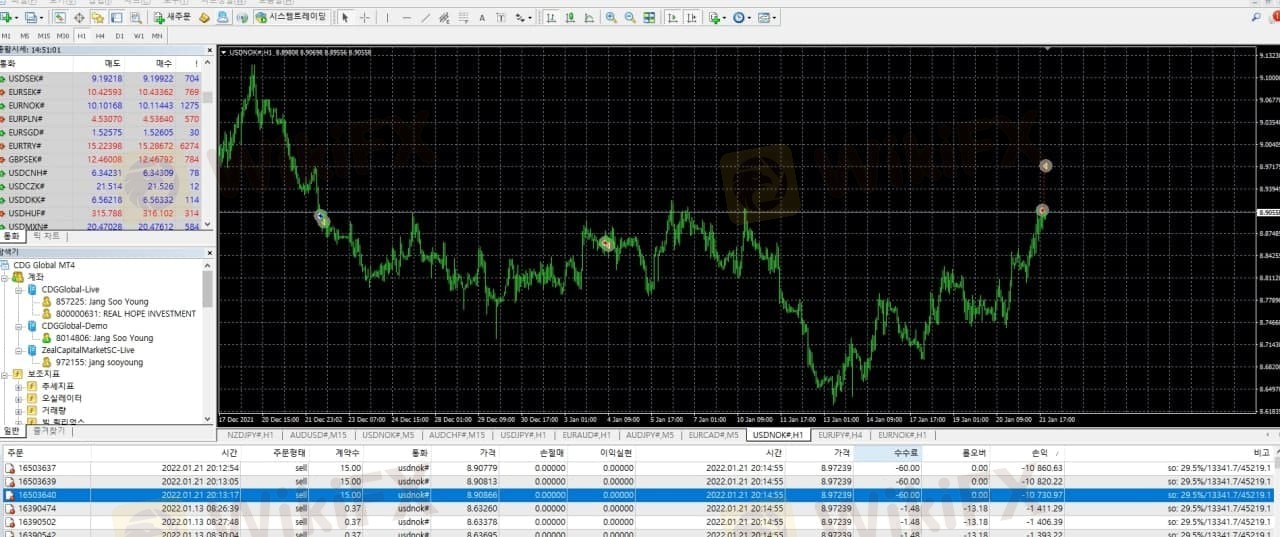Viewport: 1280px width, 537px height.
Task: Toggle the H4 timeframe button
Action: (x=100, y=36)
